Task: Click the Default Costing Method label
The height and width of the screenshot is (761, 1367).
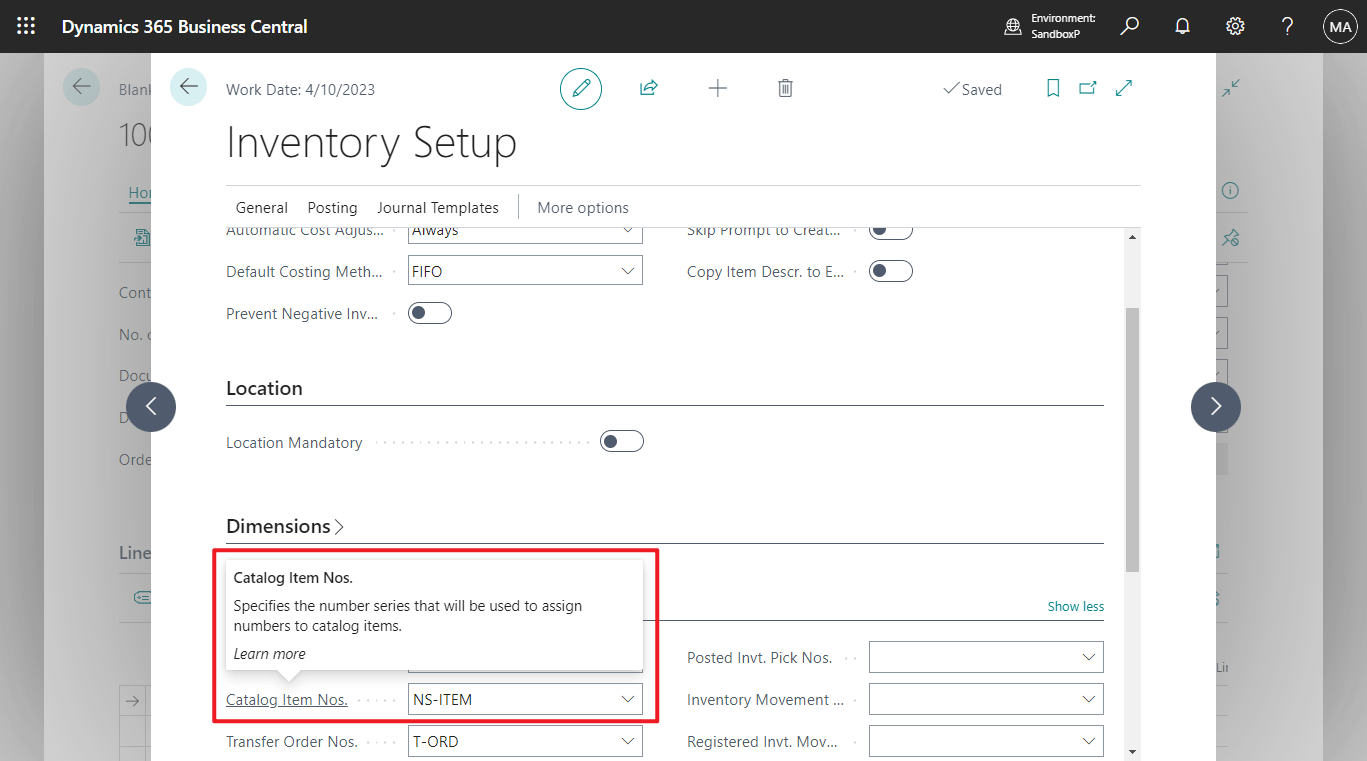Action: 304,272
